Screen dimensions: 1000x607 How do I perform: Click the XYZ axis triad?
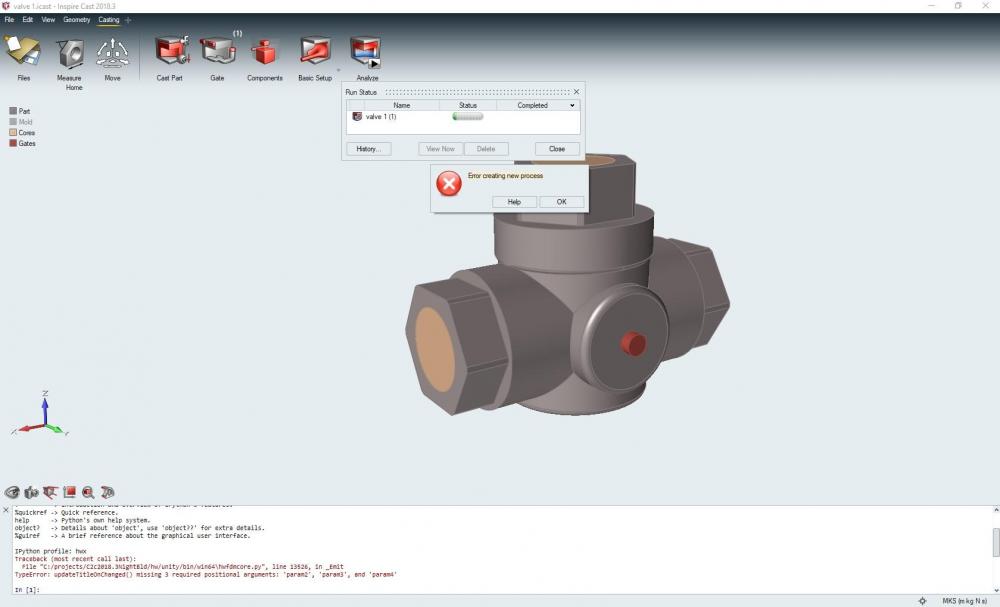pos(41,414)
